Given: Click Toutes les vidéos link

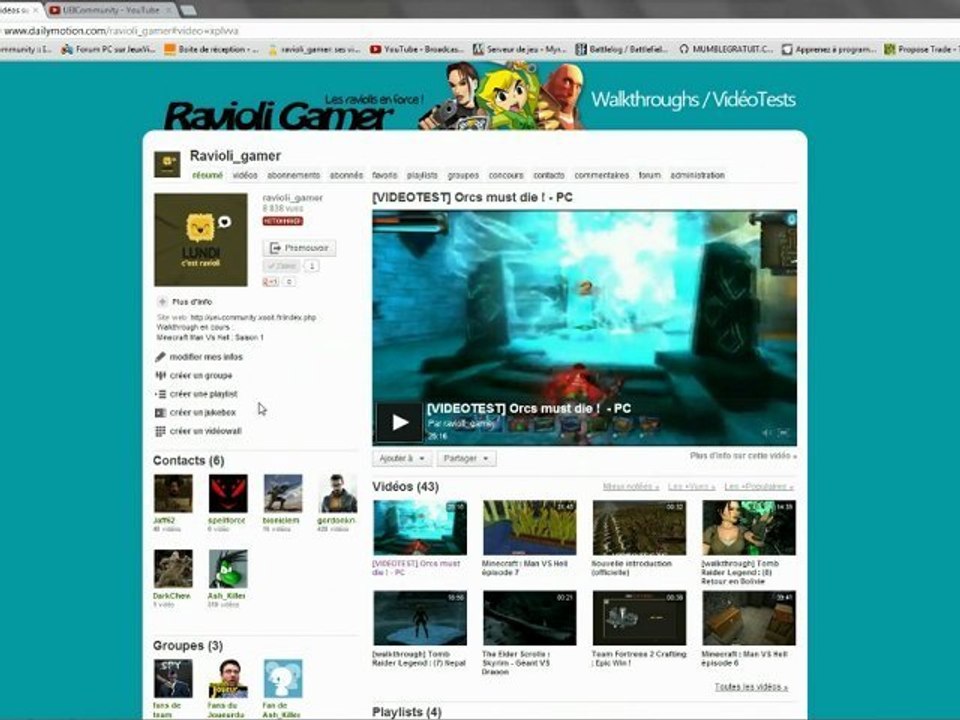Looking at the screenshot, I should click(751, 687).
